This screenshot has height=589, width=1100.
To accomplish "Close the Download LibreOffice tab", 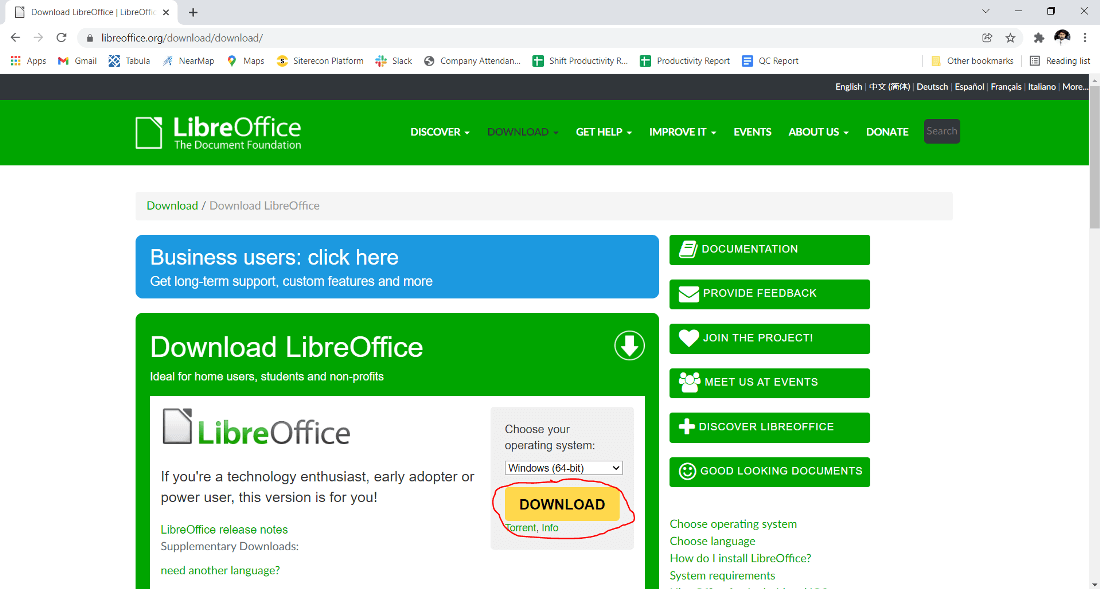I will (166, 12).
